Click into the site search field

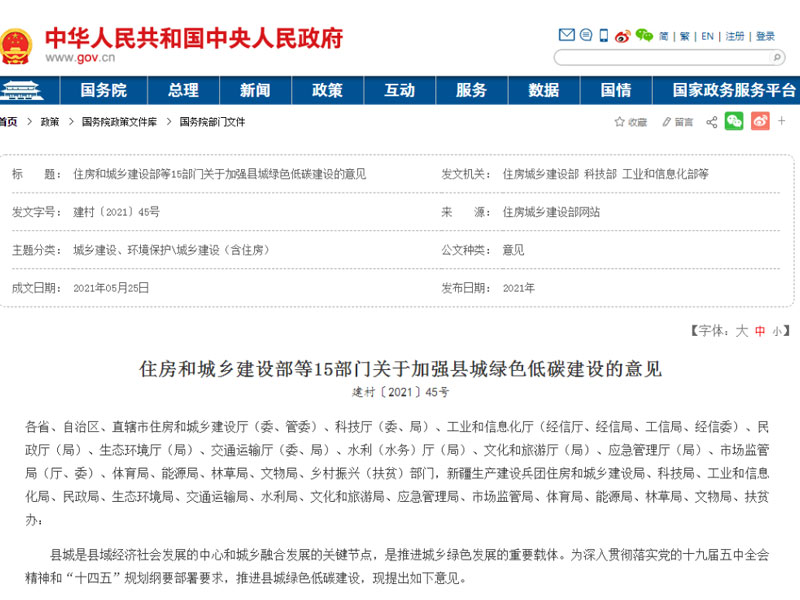tap(660, 58)
